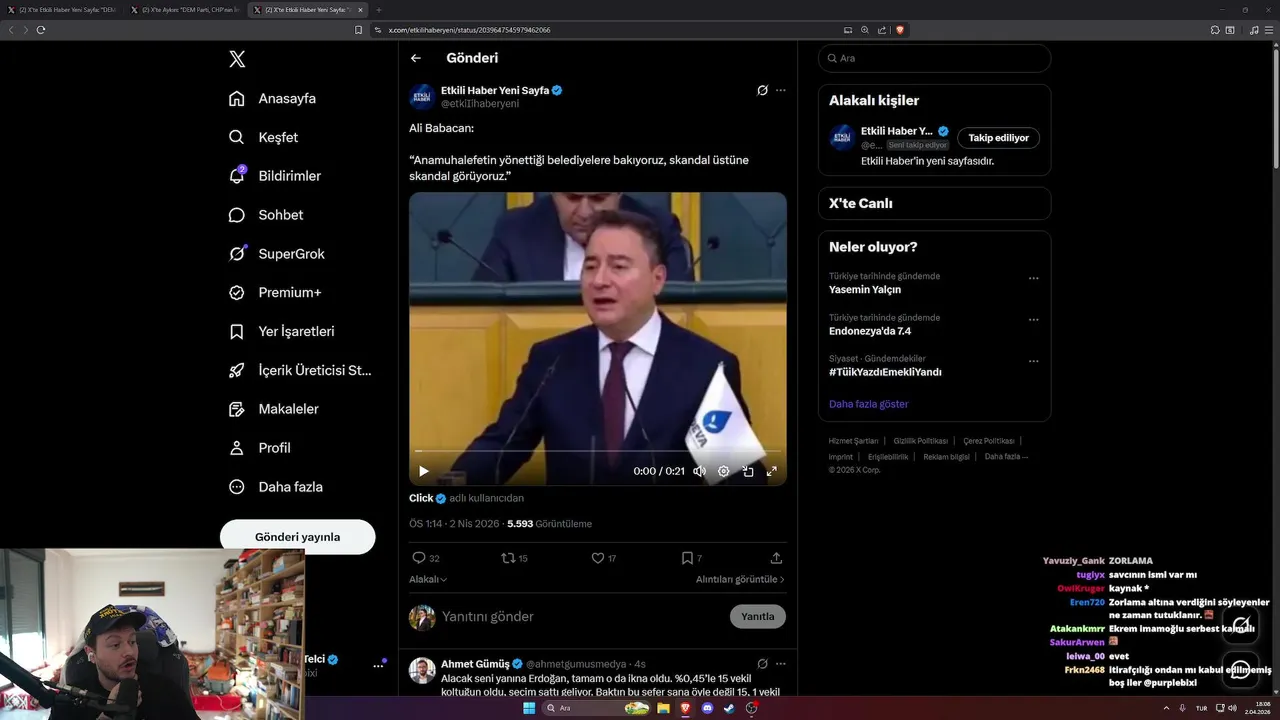Image resolution: width=1280 pixels, height=720 pixels.
Task: Open Bildirimler notifications bell
Action: 237,176
